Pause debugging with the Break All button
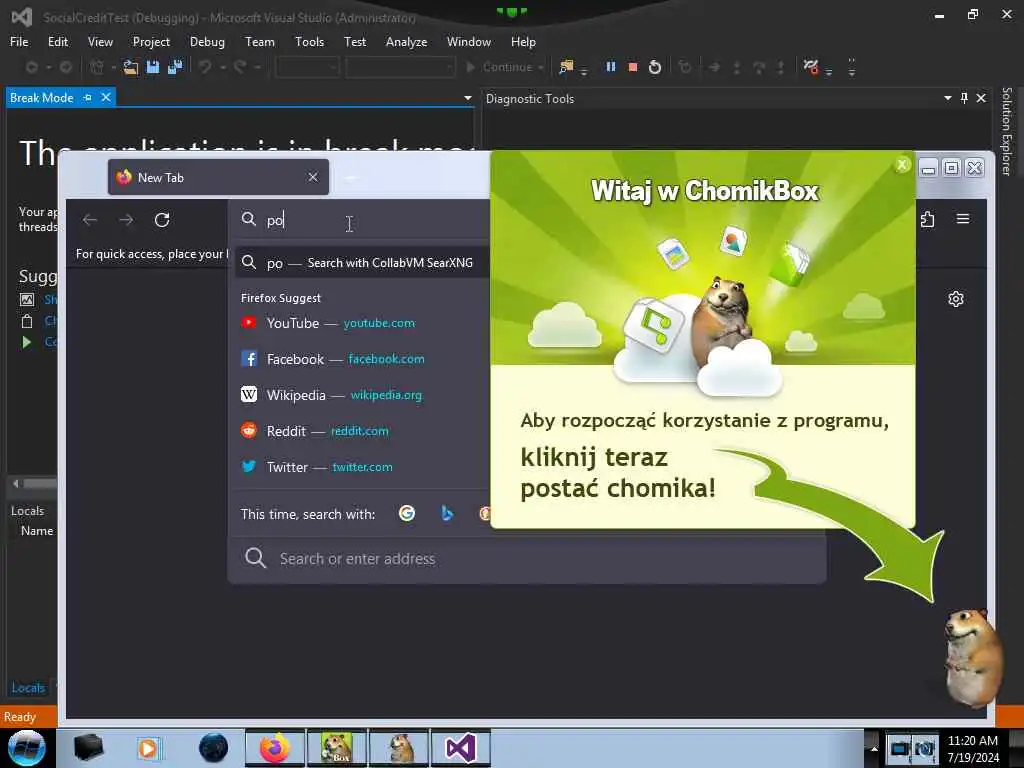Viewport: 1024px width, 768px height. (x=611, y=67)
